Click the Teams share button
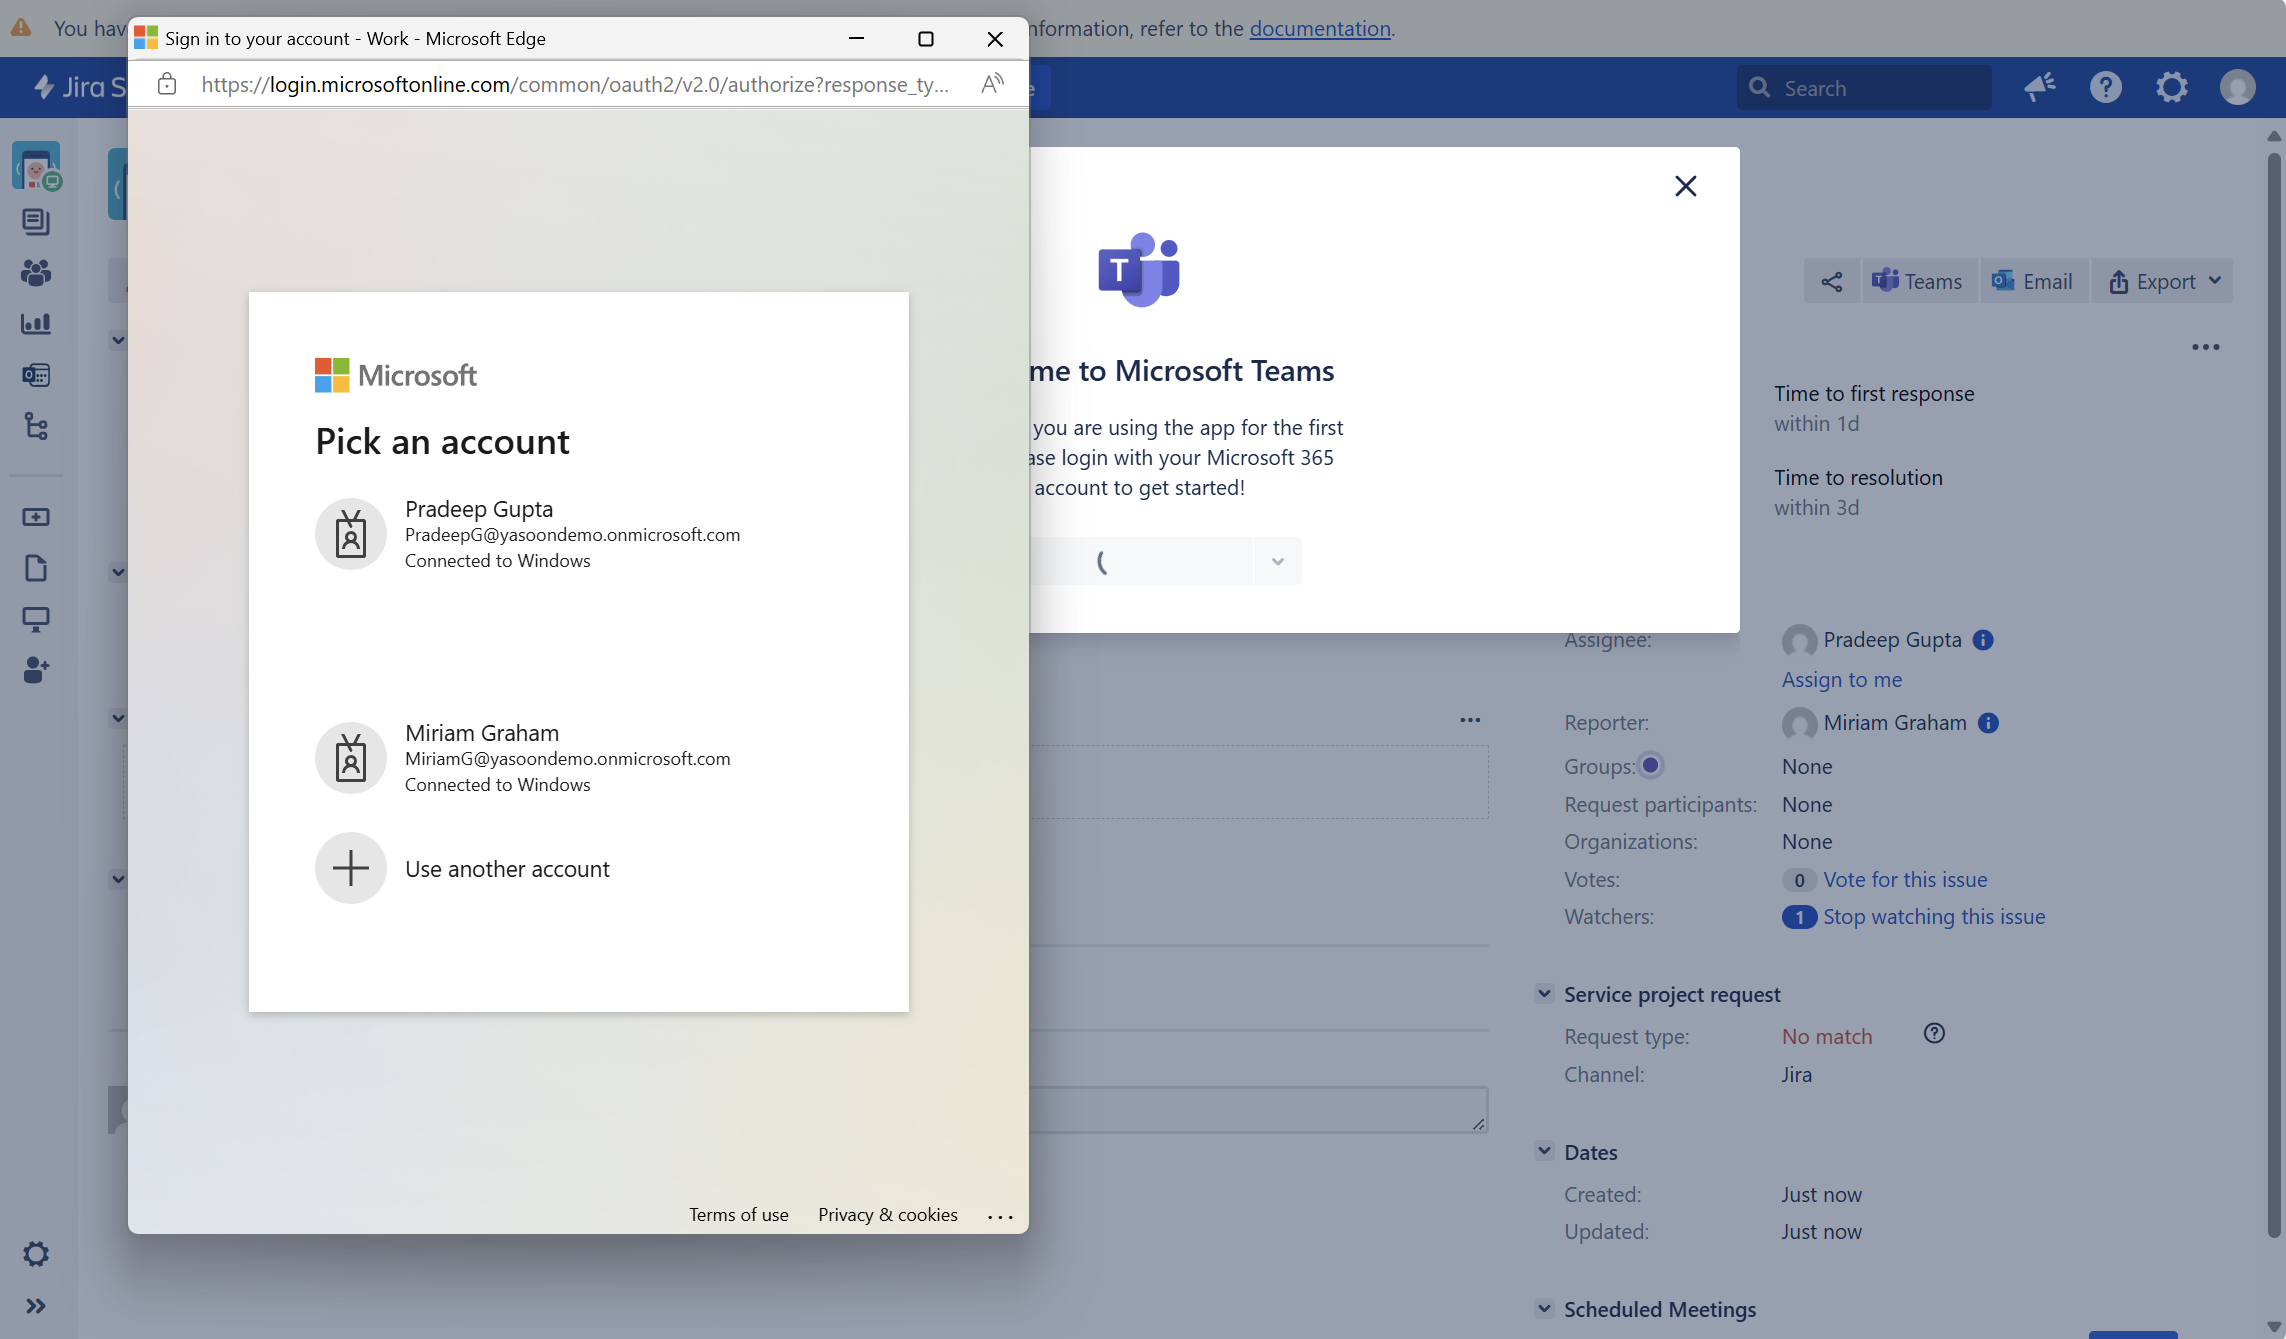Viewport: 2286px width, 1339px height. tap(1917, 282)
